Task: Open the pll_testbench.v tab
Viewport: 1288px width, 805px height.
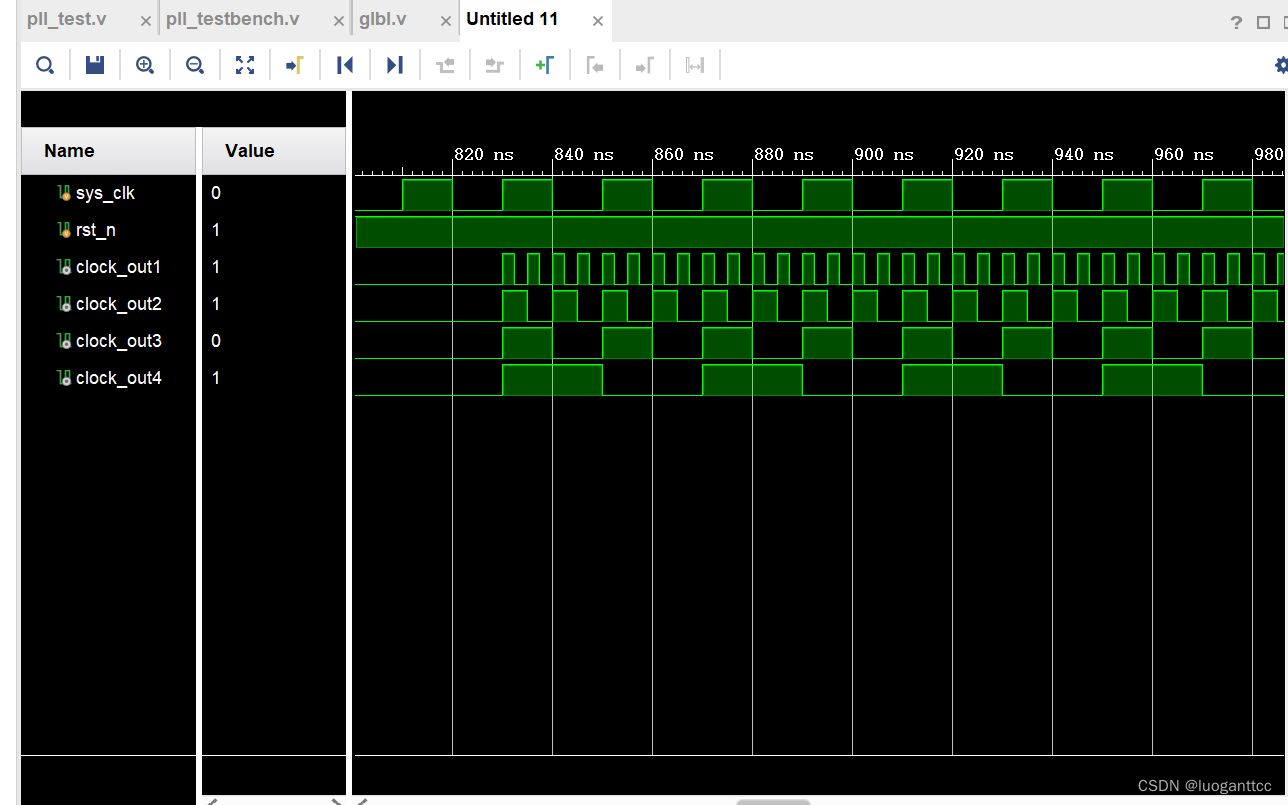Action: click(232, 18)
